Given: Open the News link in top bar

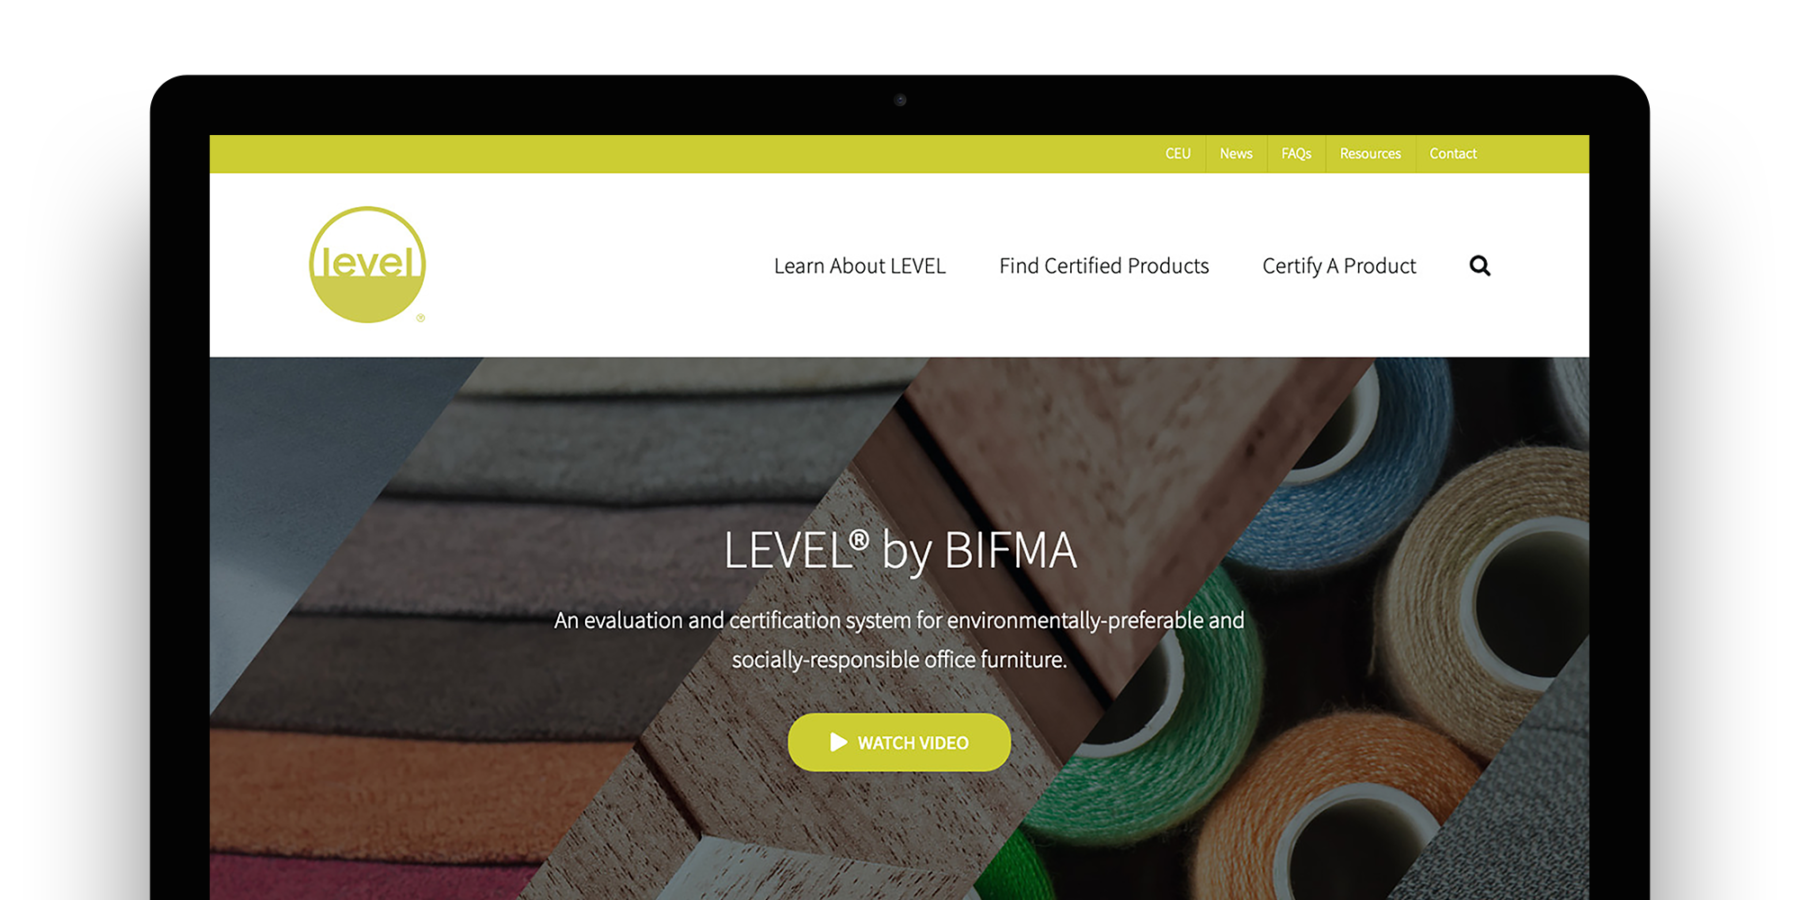Looking at the screenshot, I should click(1236, 154).
